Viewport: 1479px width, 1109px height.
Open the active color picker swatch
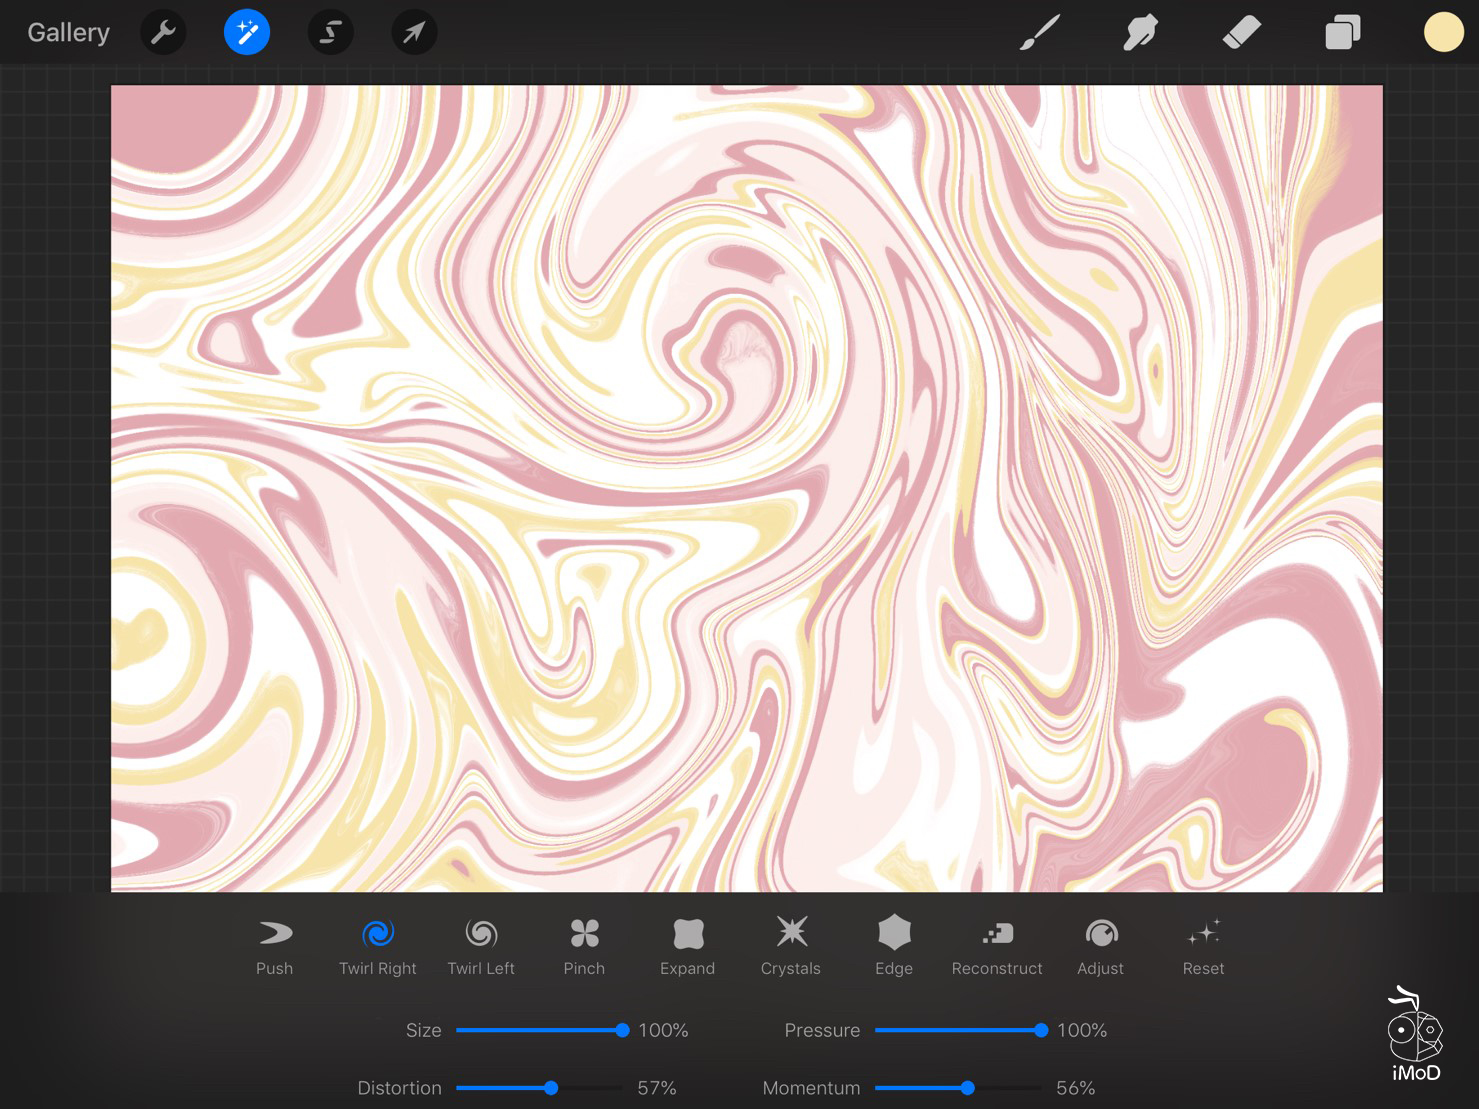click(1443, 33)
